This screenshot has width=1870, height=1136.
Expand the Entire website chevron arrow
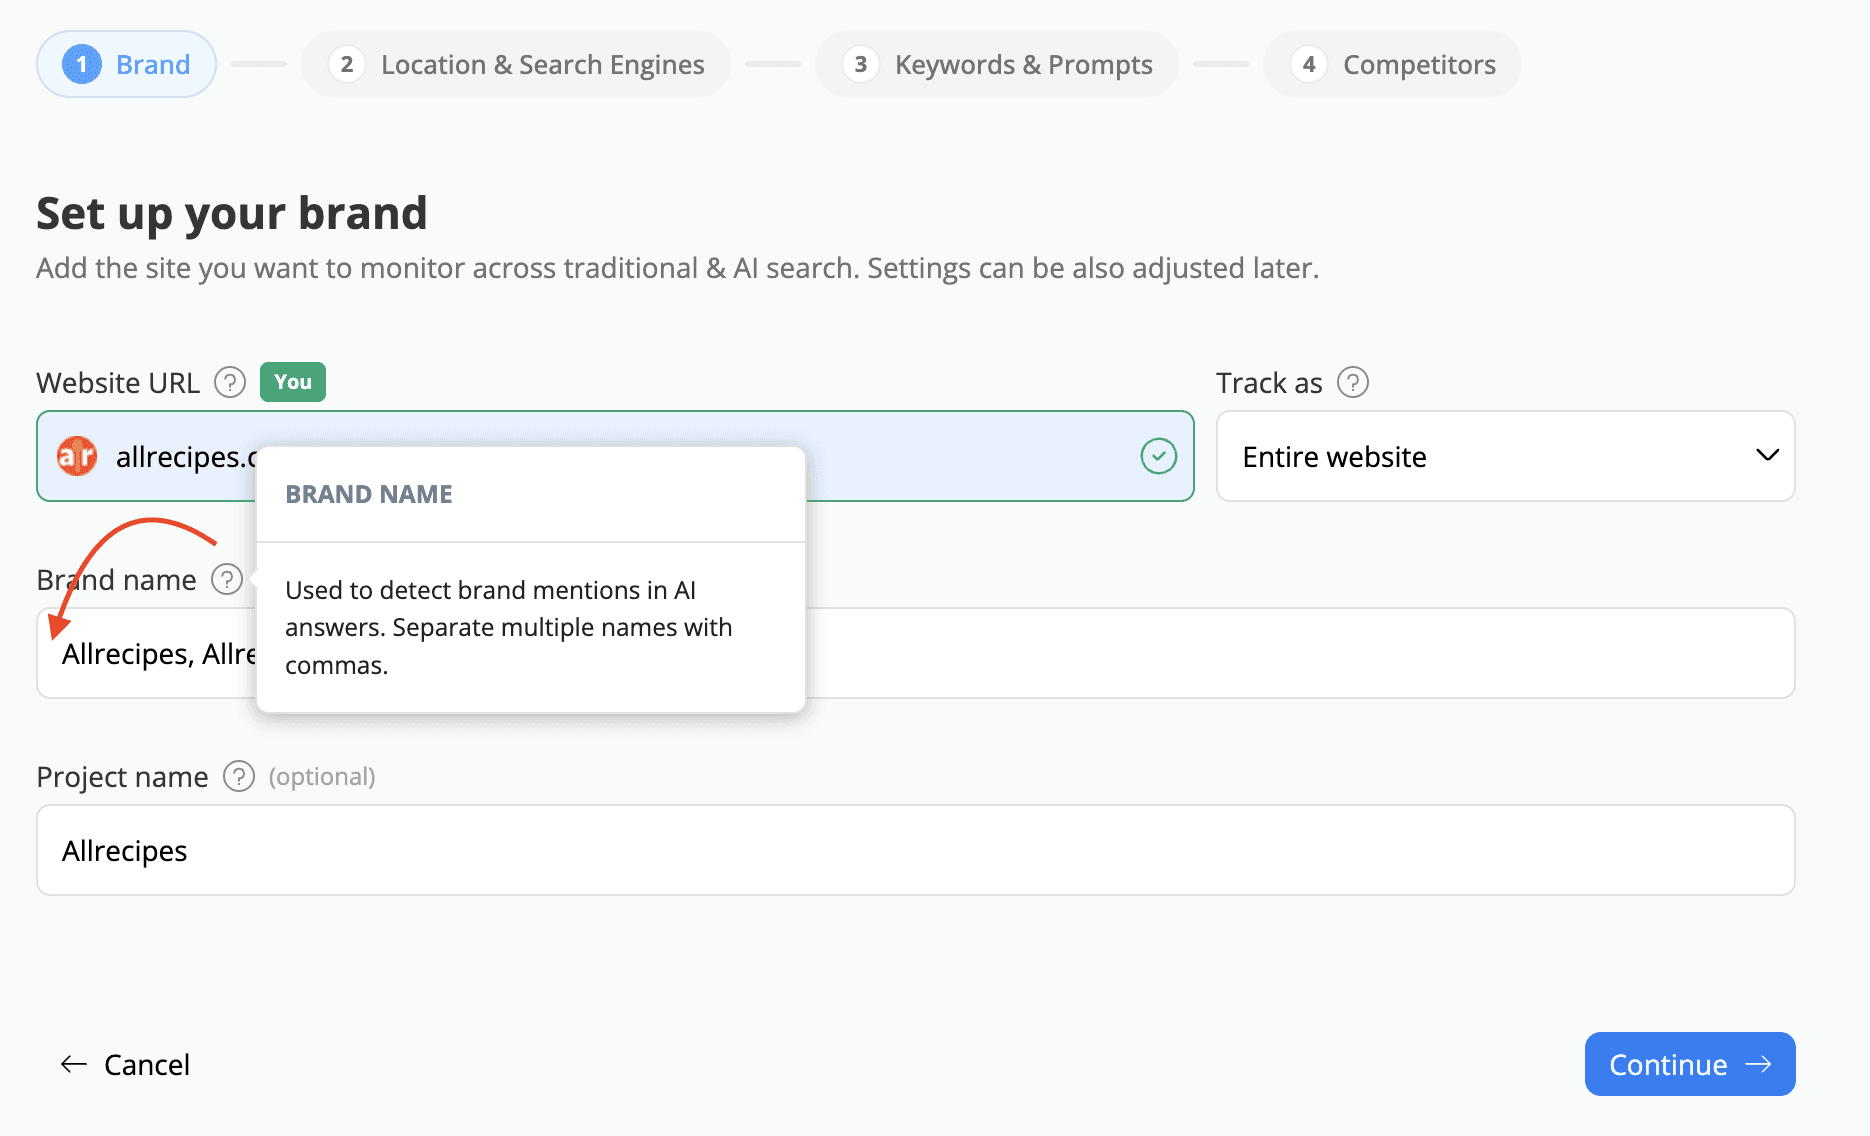[x=1768, y=455]
